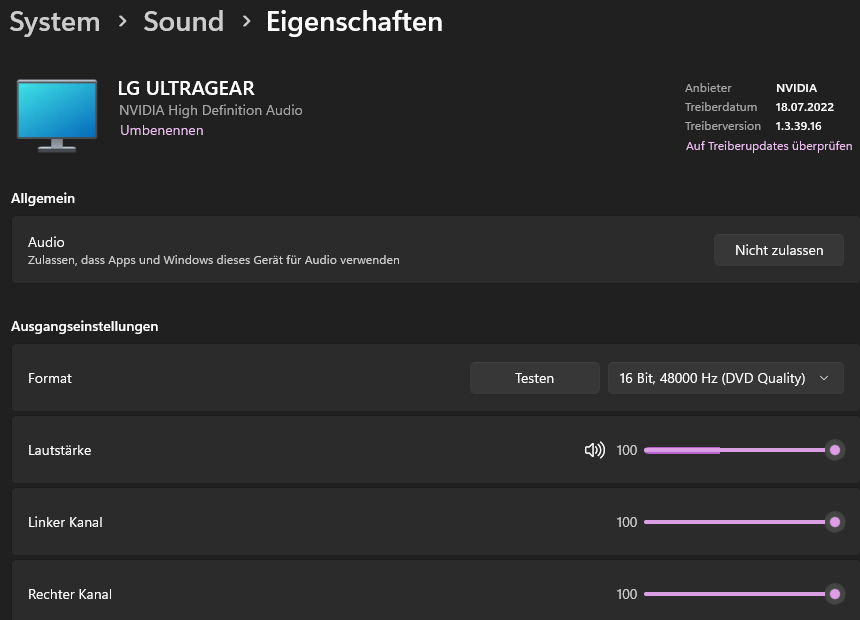Expand format list via its chevron arrow
The height and width of the screenshot is (620, 860).
(x=824, y=378)
